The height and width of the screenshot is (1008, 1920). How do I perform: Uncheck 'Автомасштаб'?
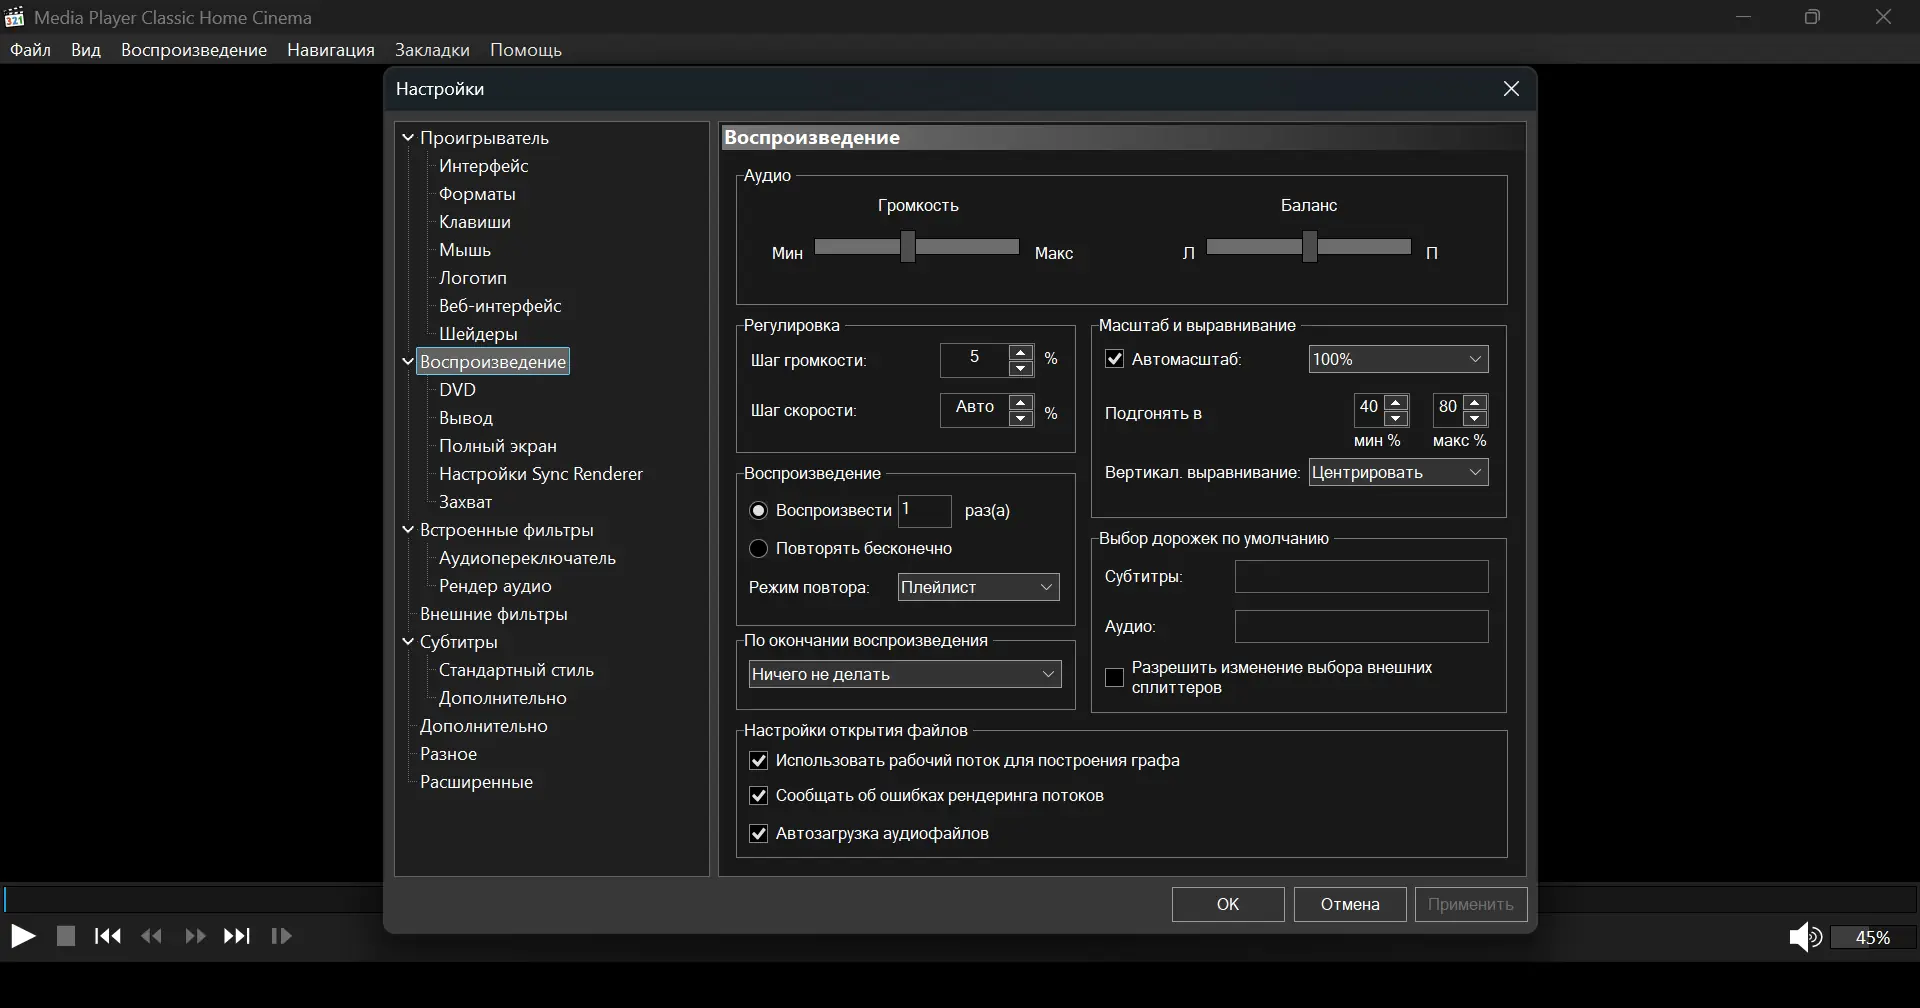point(1114,359)
